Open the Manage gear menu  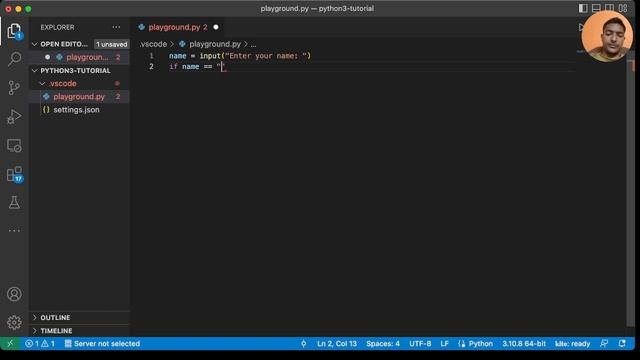14,322
